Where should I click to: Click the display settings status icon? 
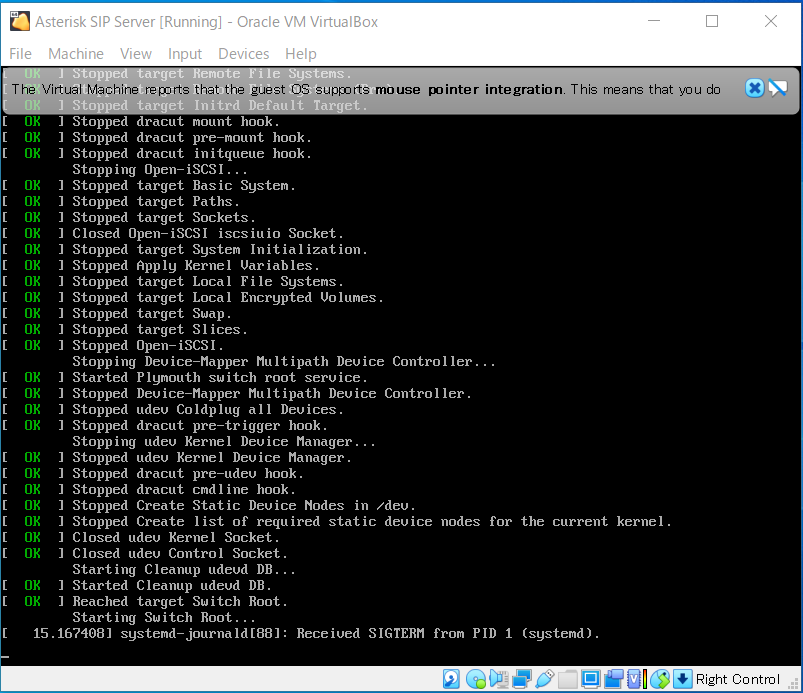point(590,679)
